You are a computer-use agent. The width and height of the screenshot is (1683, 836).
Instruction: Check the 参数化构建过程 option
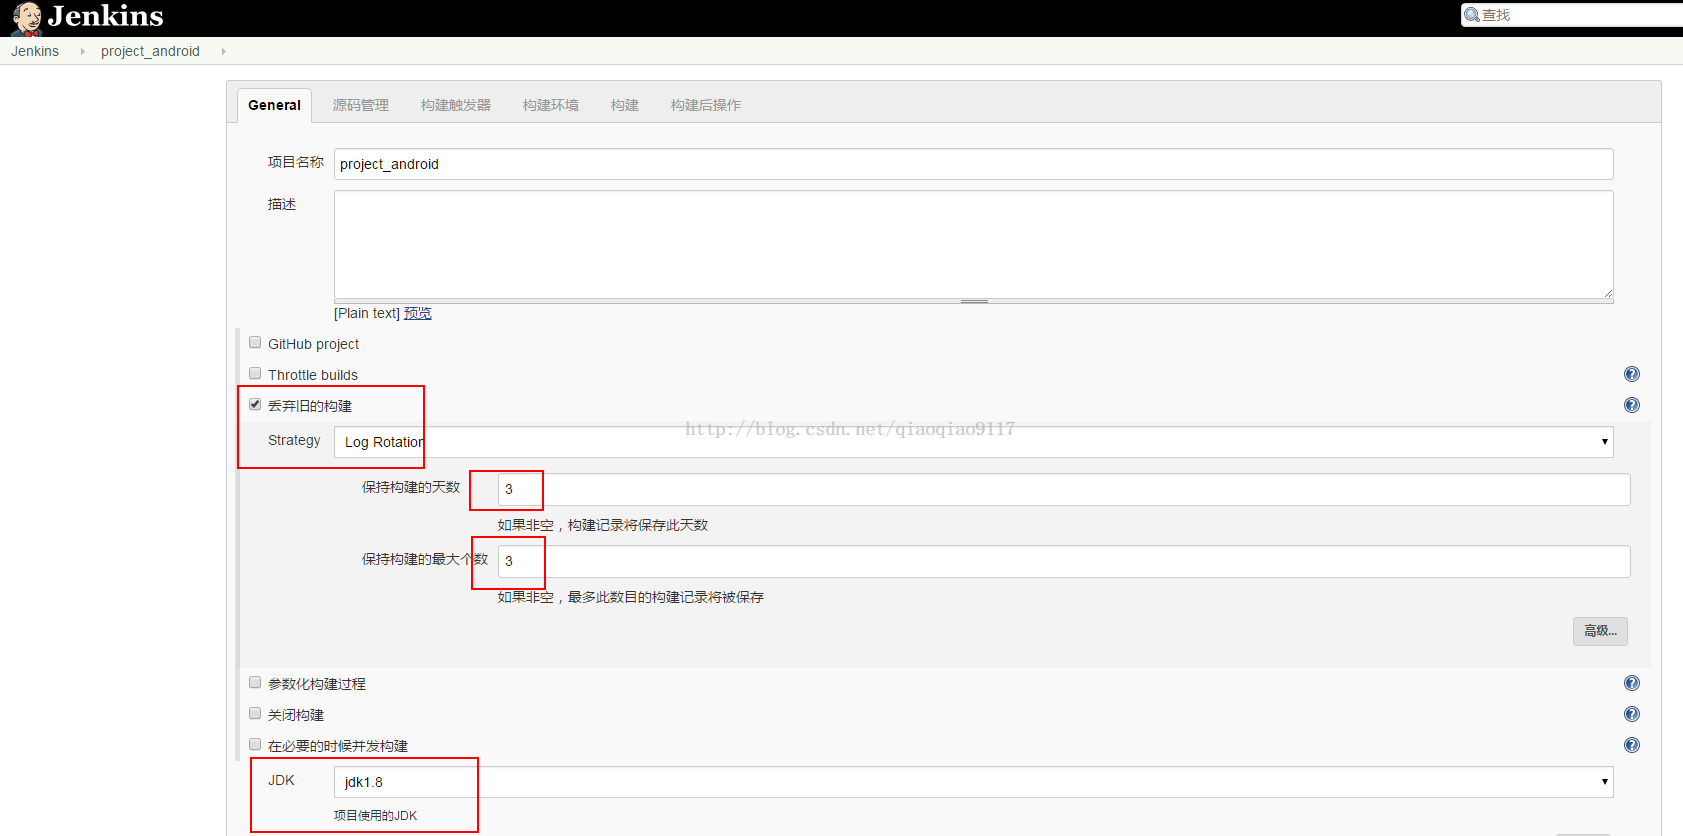[x=255, y=682]
